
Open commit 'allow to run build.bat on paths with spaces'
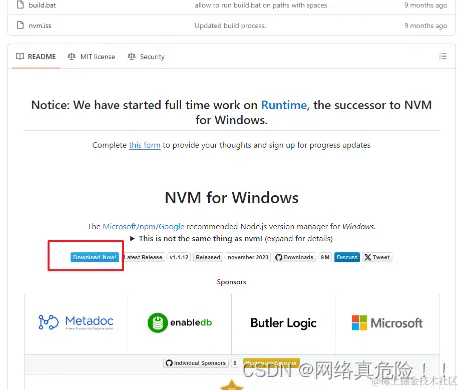coord(261,5)
